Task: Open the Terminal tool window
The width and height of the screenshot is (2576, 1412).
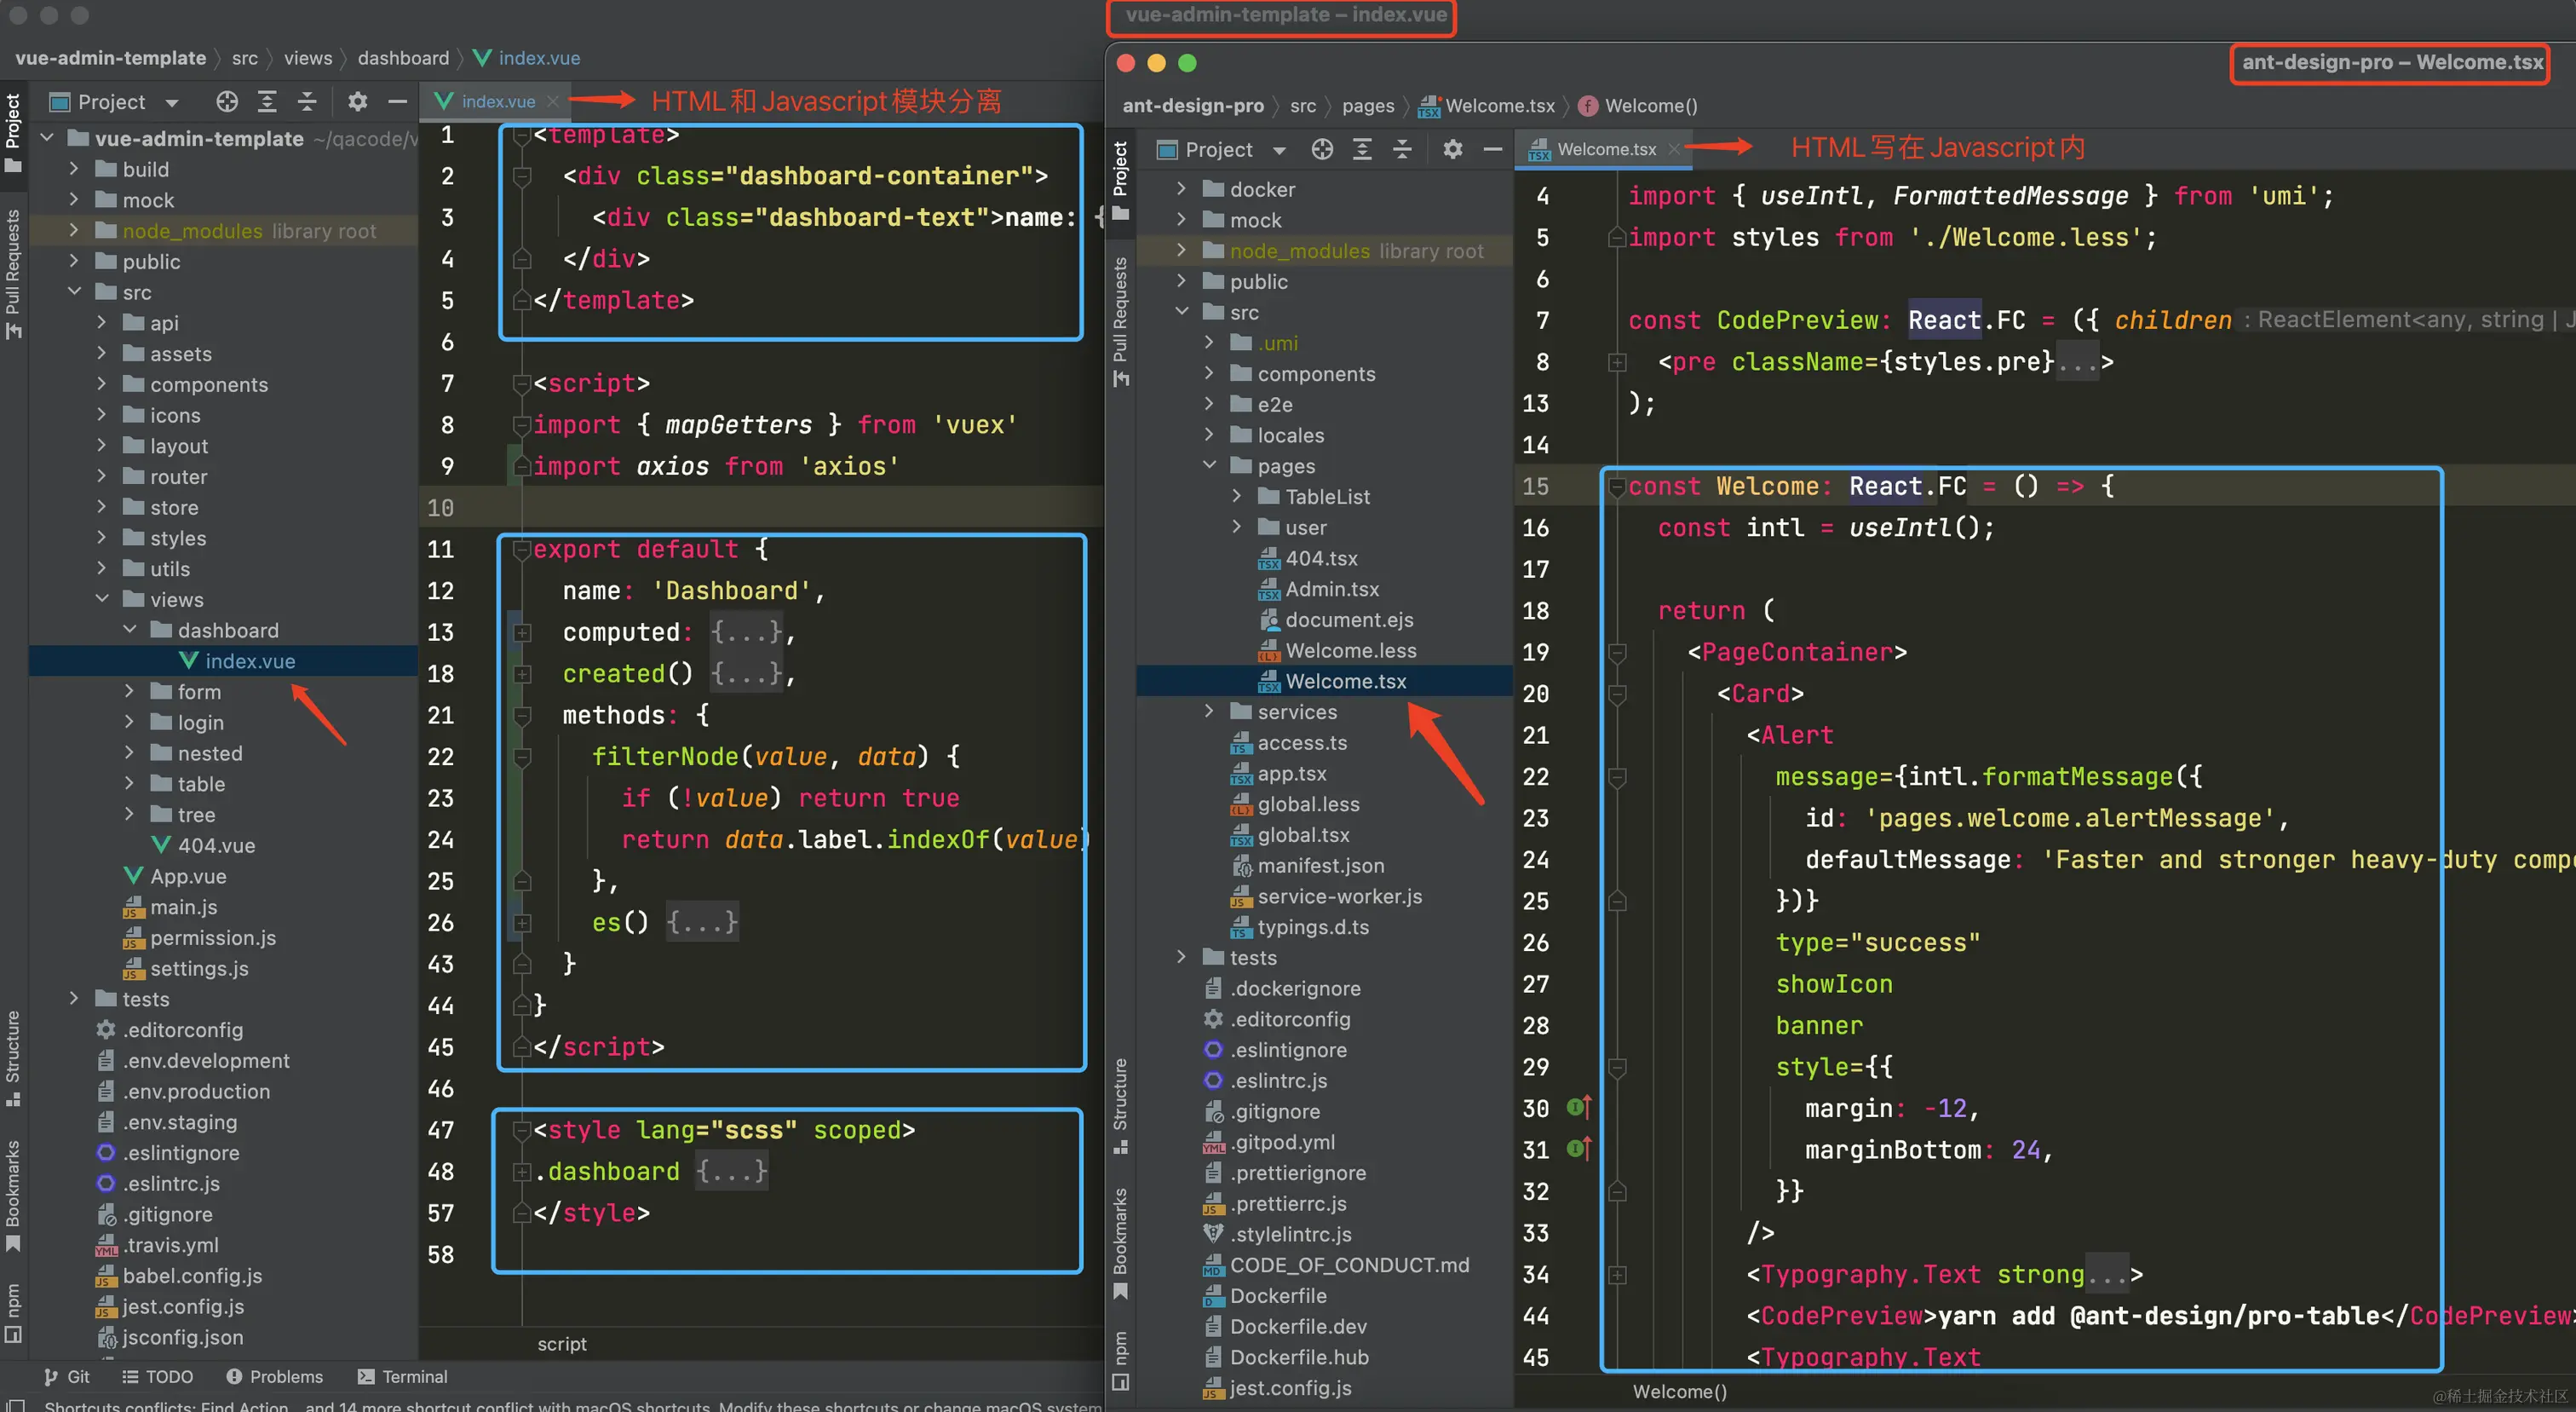Action: [403, 1376]
